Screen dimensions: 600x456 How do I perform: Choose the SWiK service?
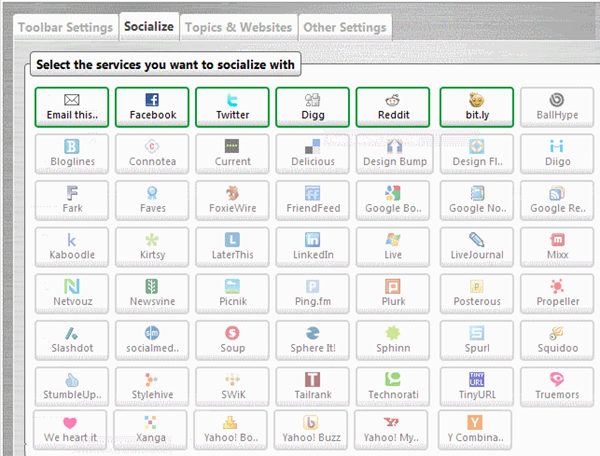[x=233, y=387]
